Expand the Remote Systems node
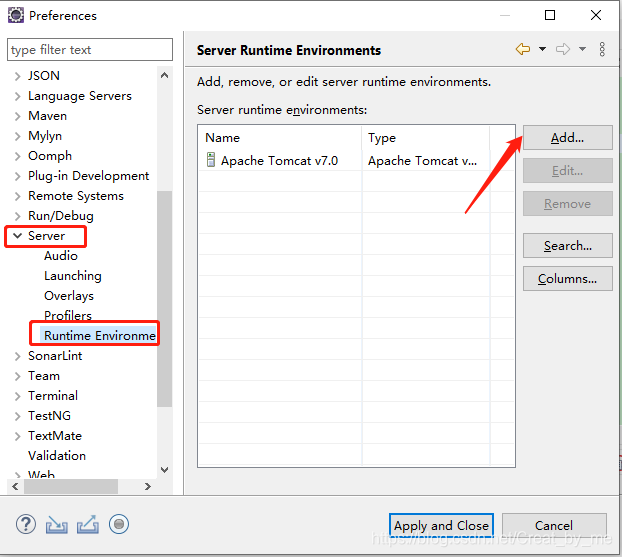The image size is (622, 557). tap(17, 196)
